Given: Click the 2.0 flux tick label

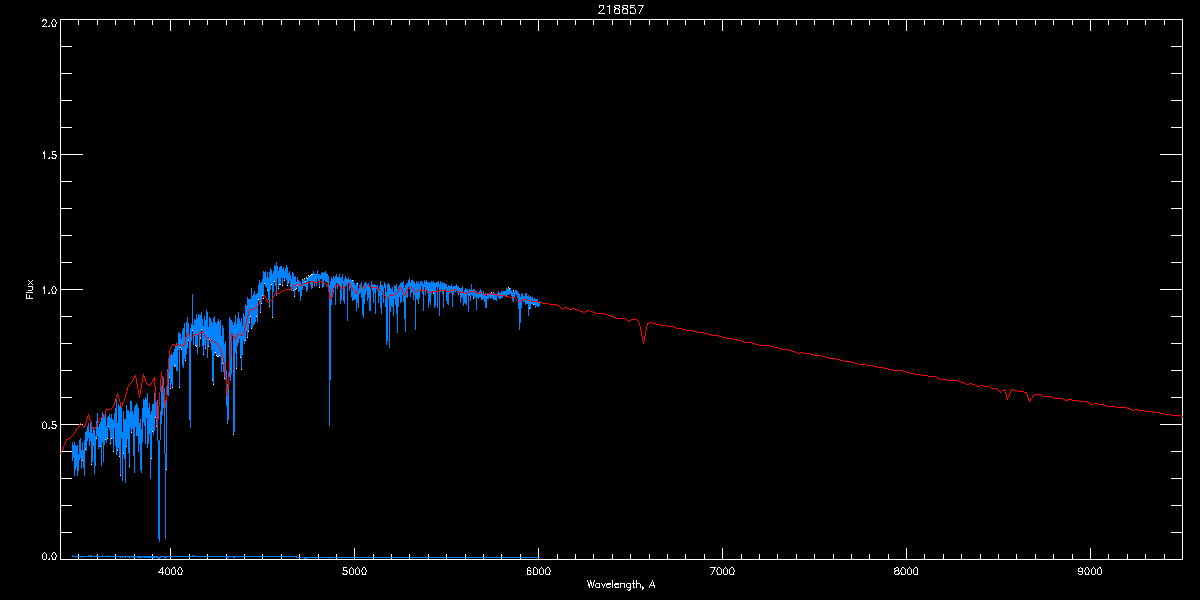Looking at the screenshot, I should tap(47, 22).
